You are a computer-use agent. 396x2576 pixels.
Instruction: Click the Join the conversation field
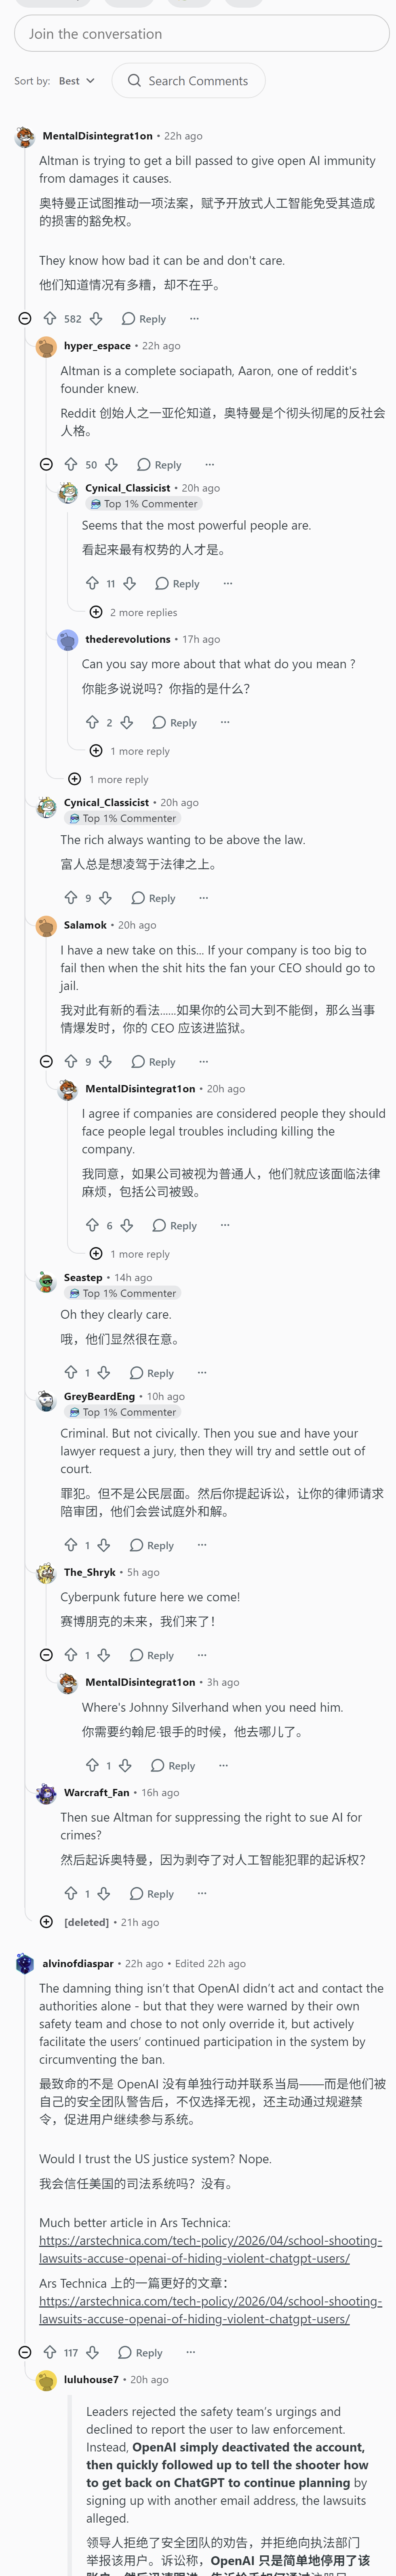(202, 34)
